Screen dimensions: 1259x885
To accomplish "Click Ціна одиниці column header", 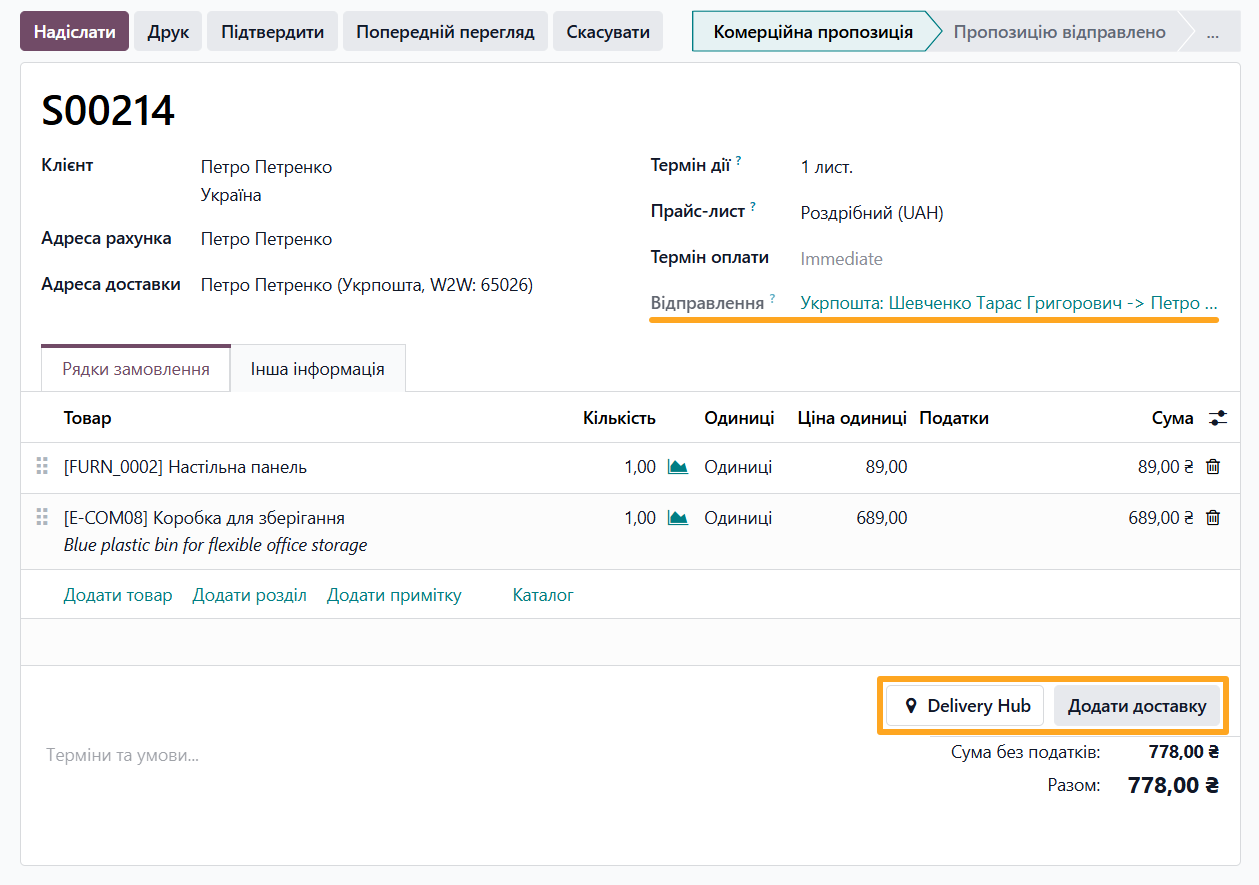I will click(x=852, y=418).
